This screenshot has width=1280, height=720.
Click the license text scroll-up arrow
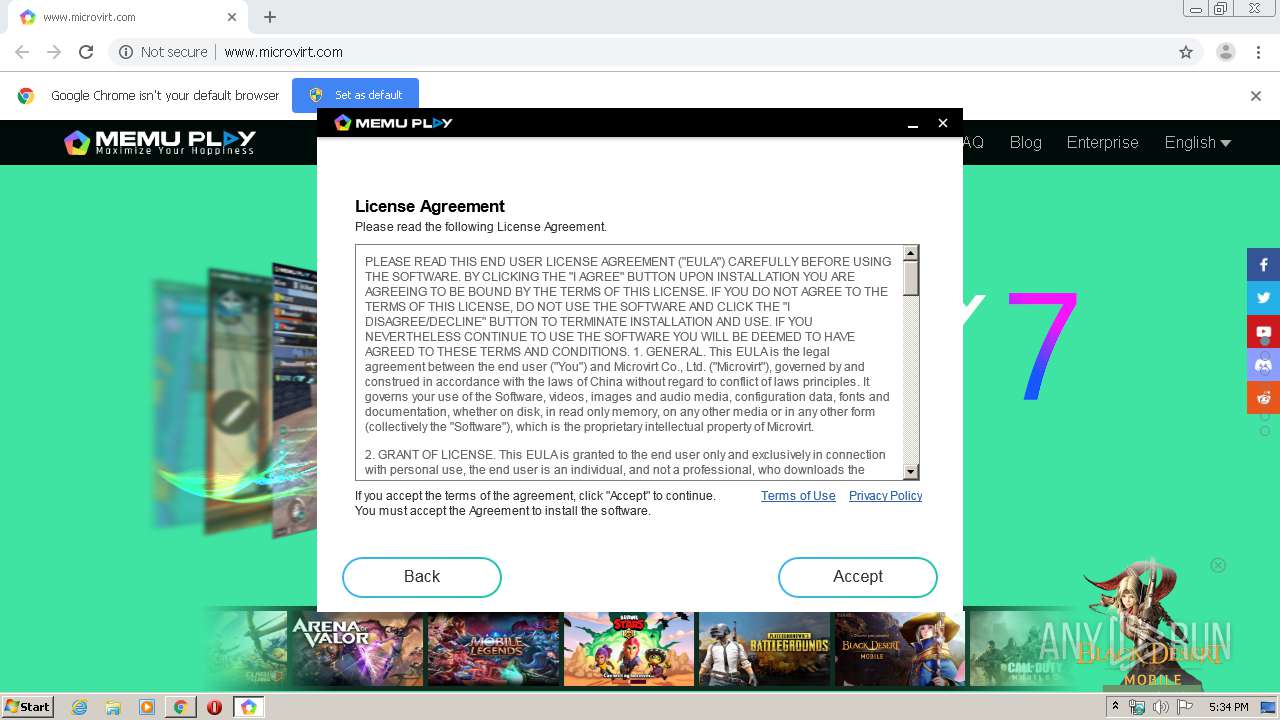tap(910, 254)
